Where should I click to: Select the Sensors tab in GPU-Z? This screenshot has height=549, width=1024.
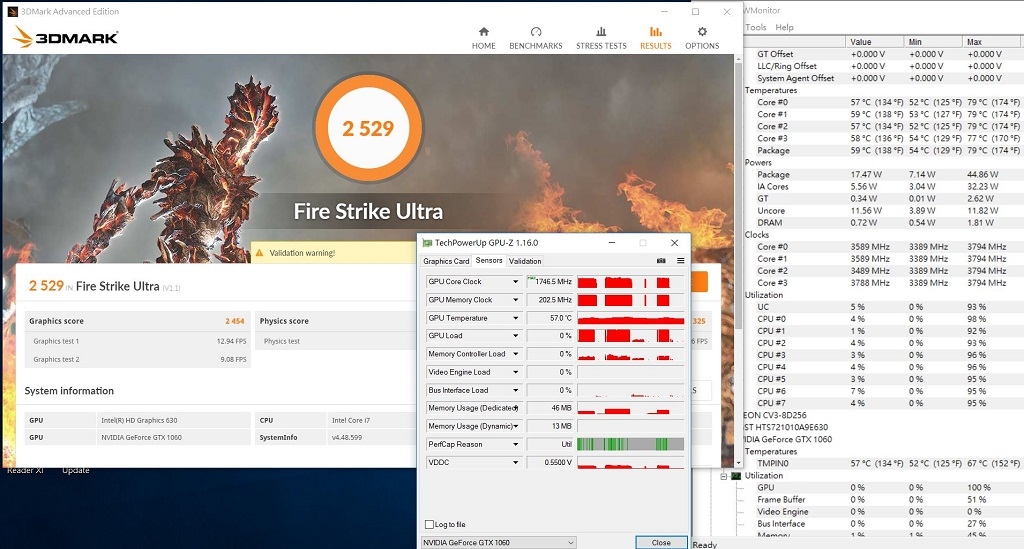[488, 260]
